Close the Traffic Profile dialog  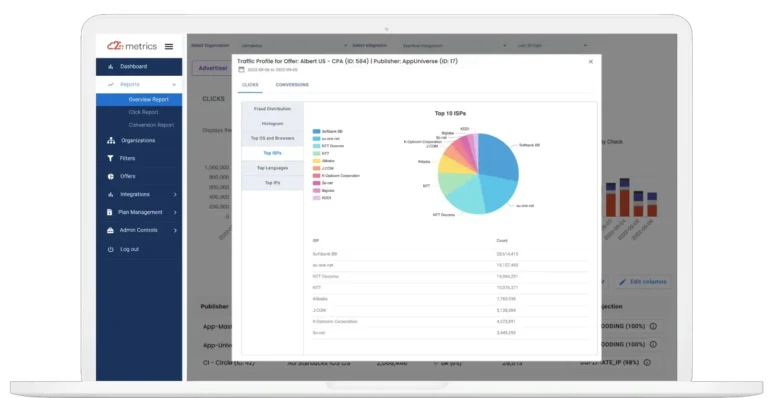[x=591, y=62]
